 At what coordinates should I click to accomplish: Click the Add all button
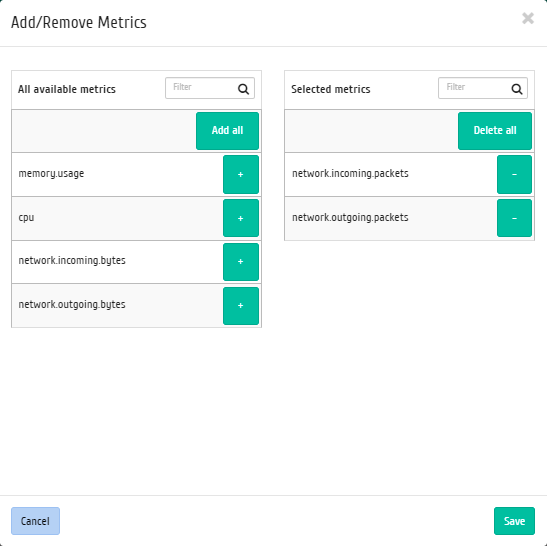(227, 131)
